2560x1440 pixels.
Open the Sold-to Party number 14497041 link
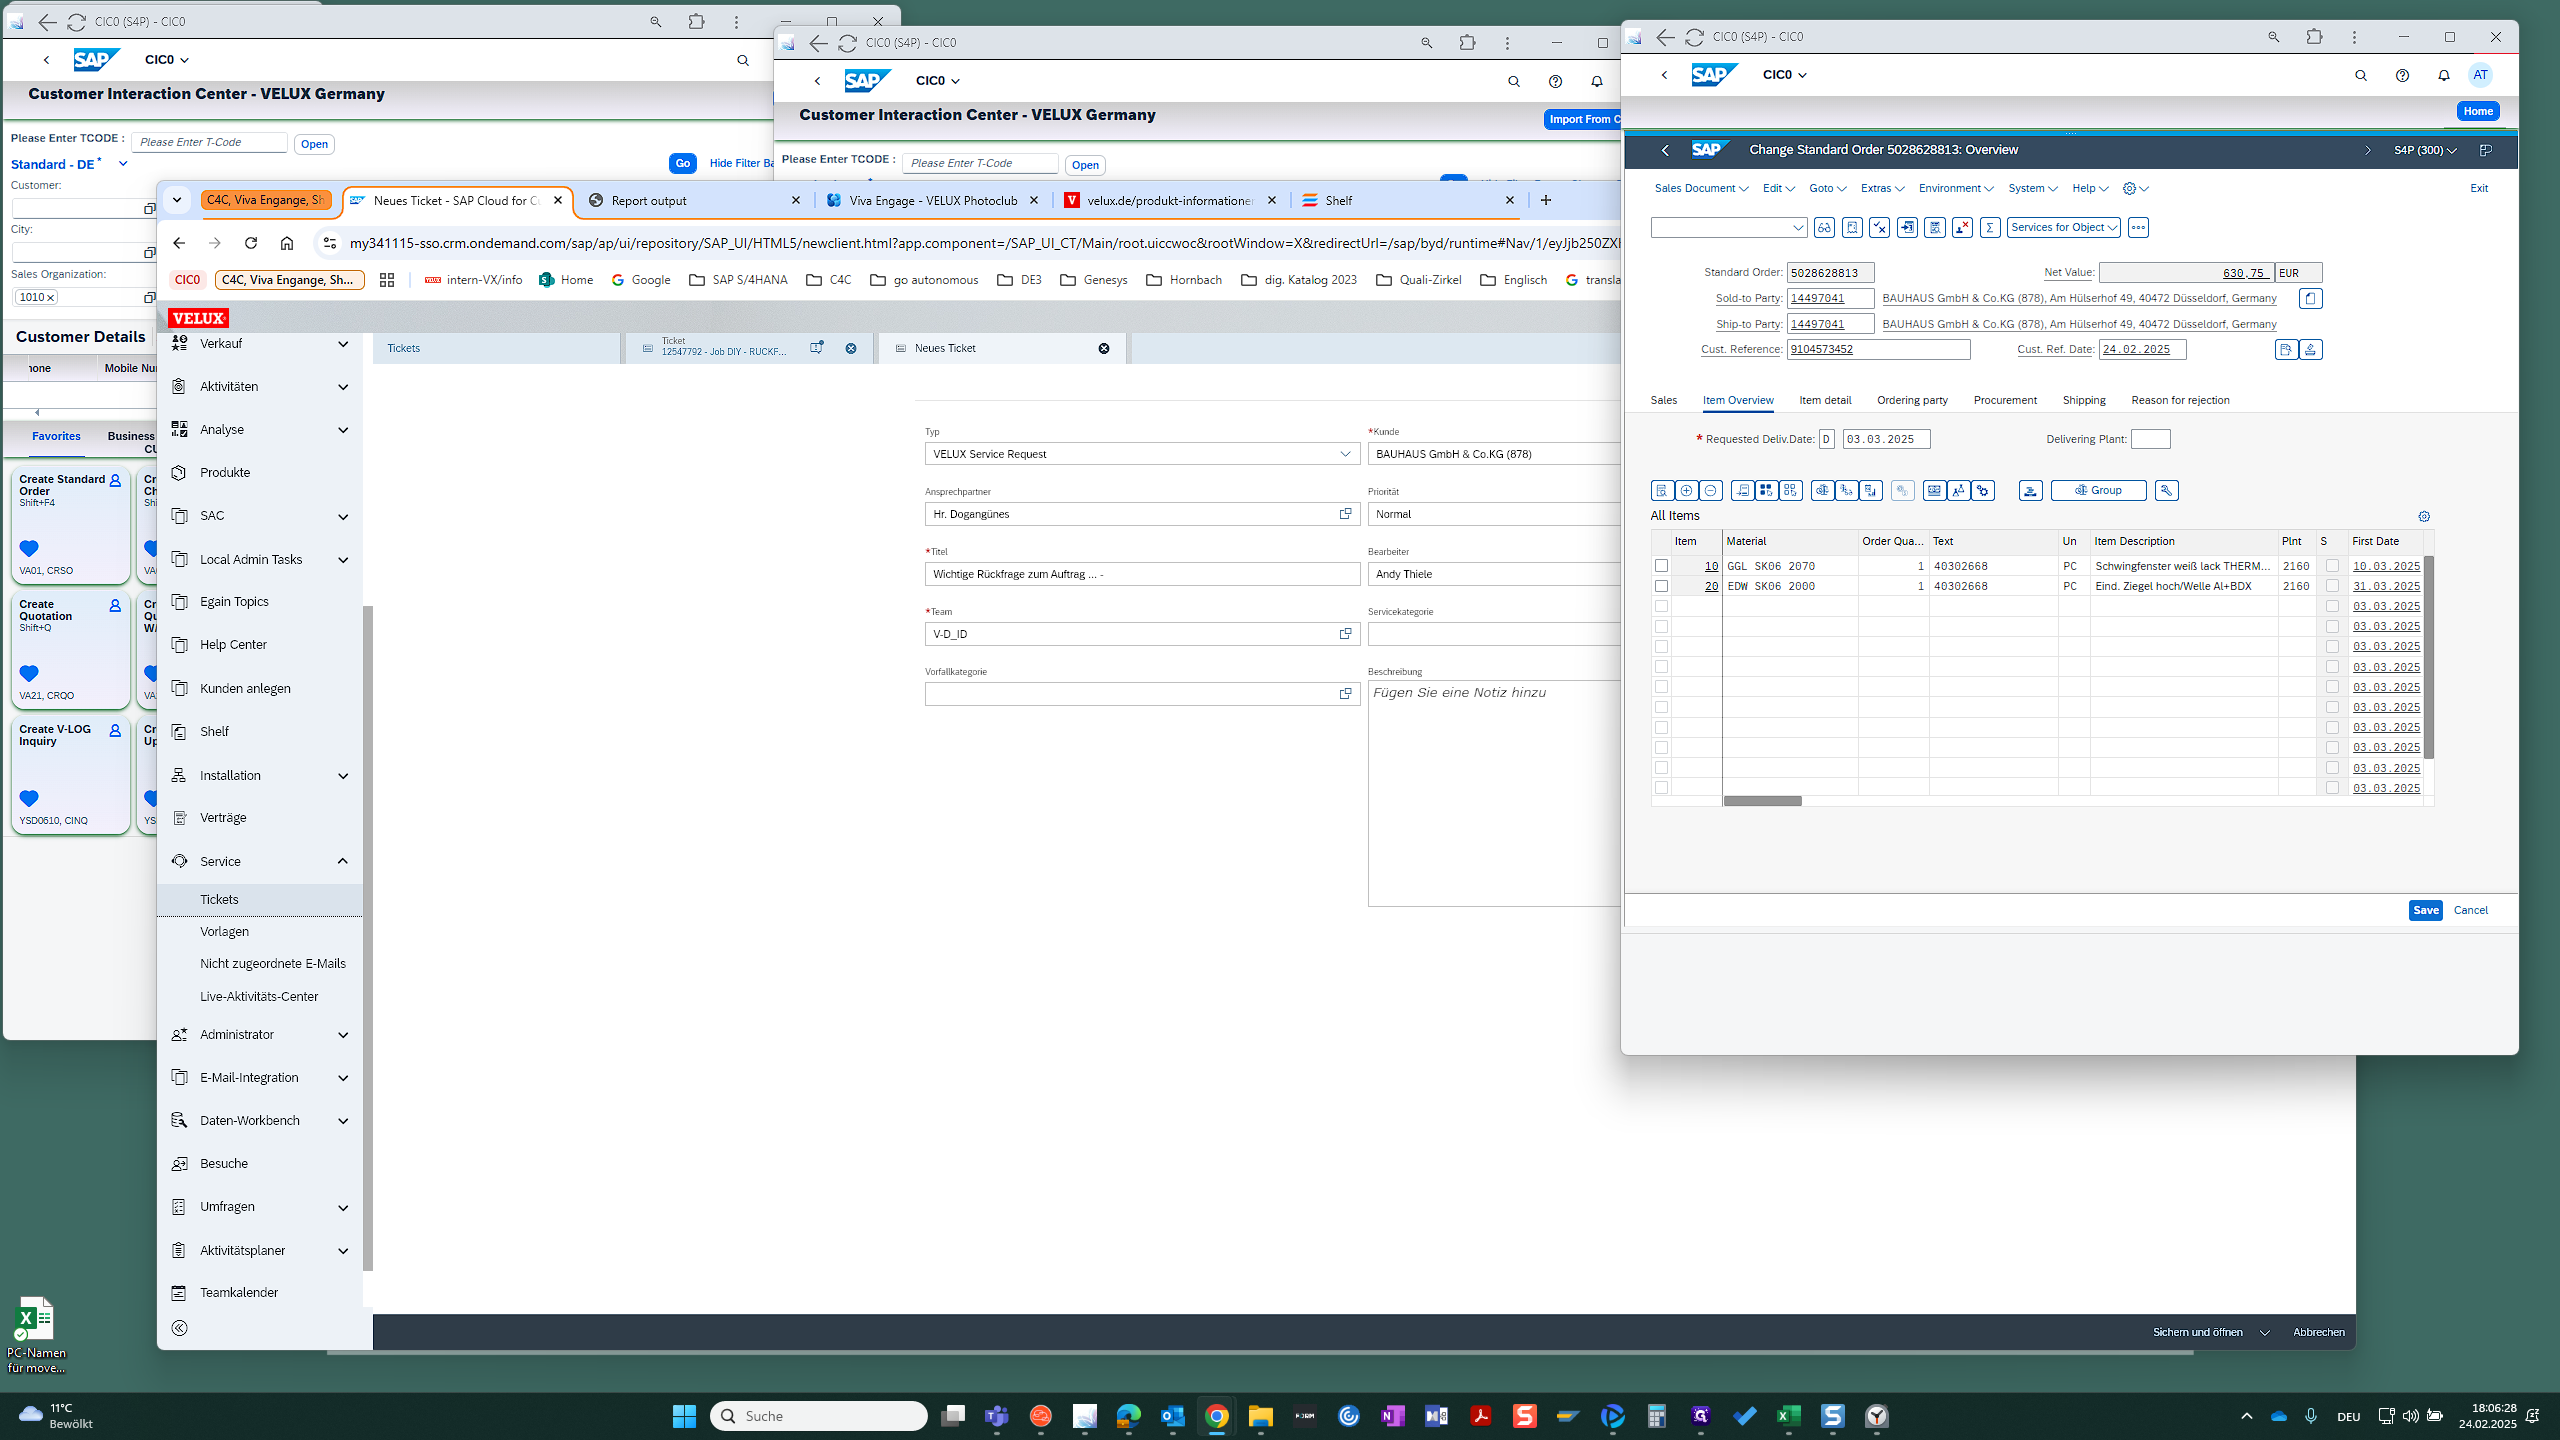[1817, 299]
